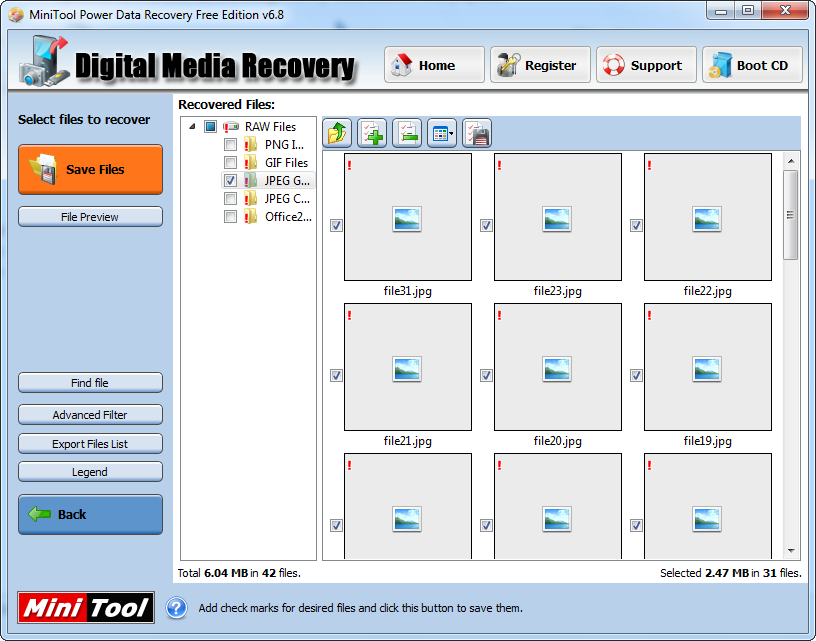Click the Find file button
Image resolution: width=816 pixels, height=641 pixels.
(91, 382)
